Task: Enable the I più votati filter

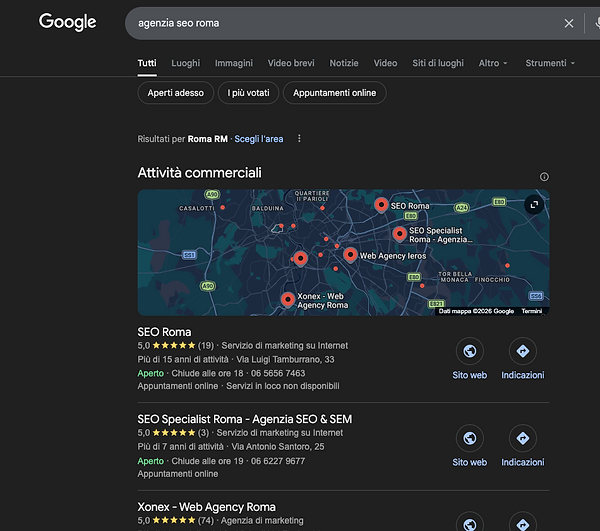Action: point(249,93)
